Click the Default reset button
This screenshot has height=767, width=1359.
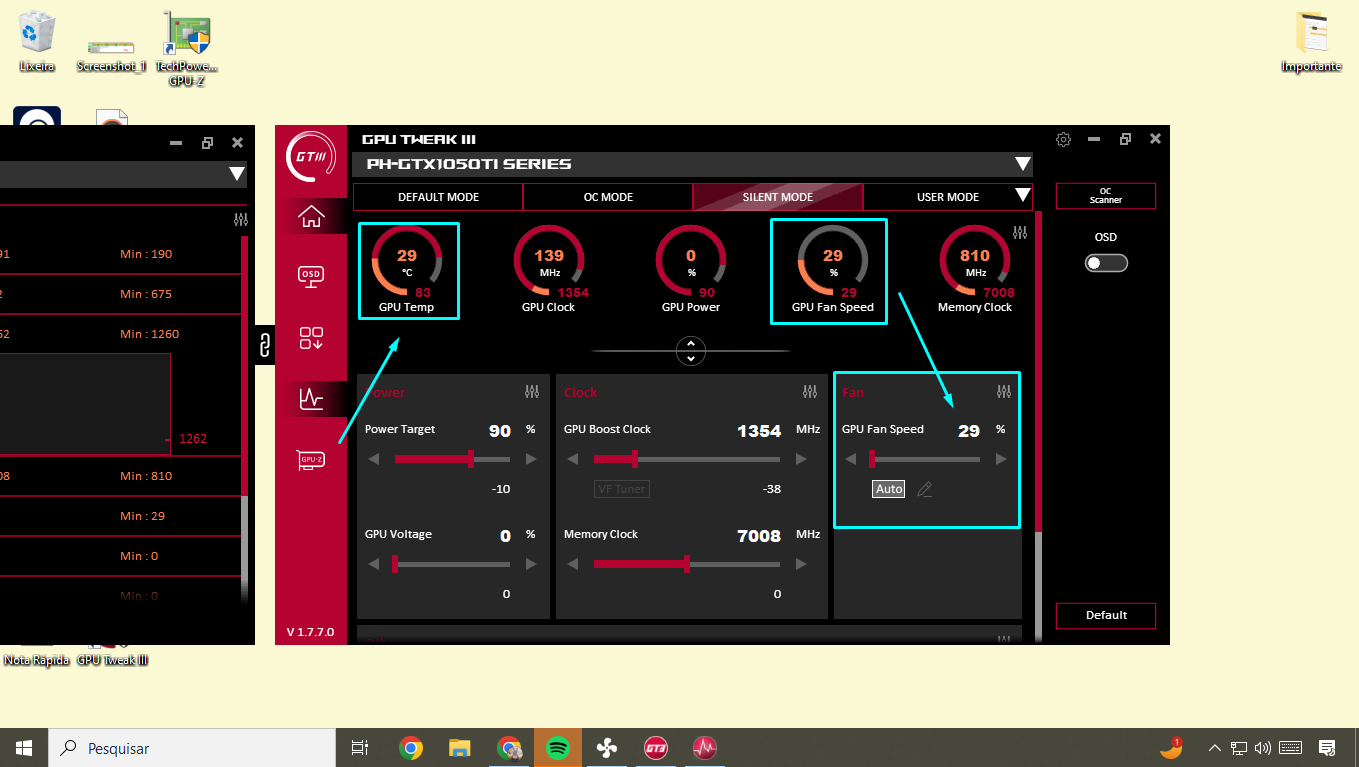point(1106,615)
